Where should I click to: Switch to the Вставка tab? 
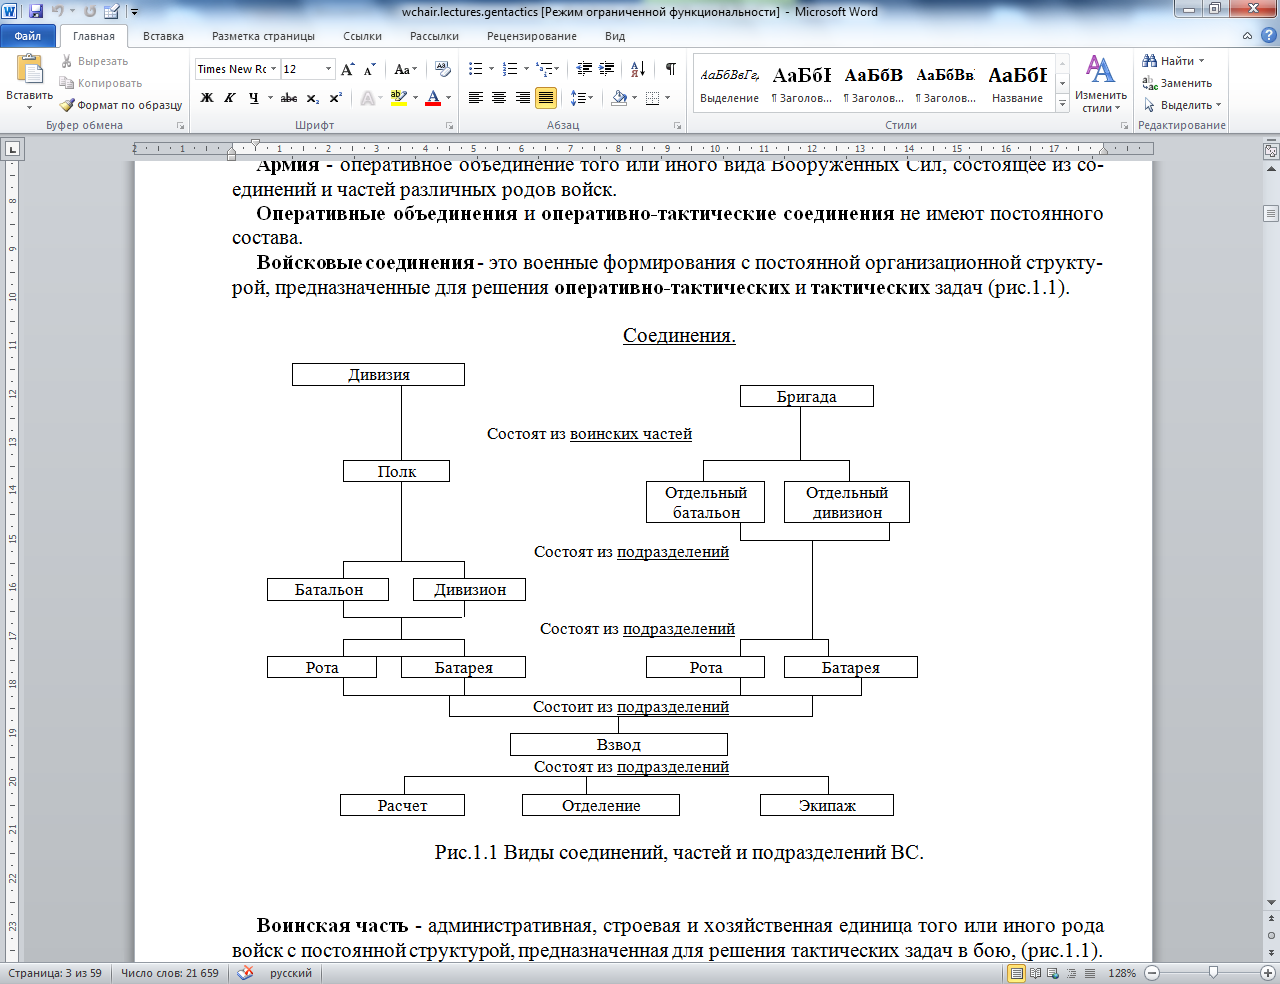click(163, 36)
